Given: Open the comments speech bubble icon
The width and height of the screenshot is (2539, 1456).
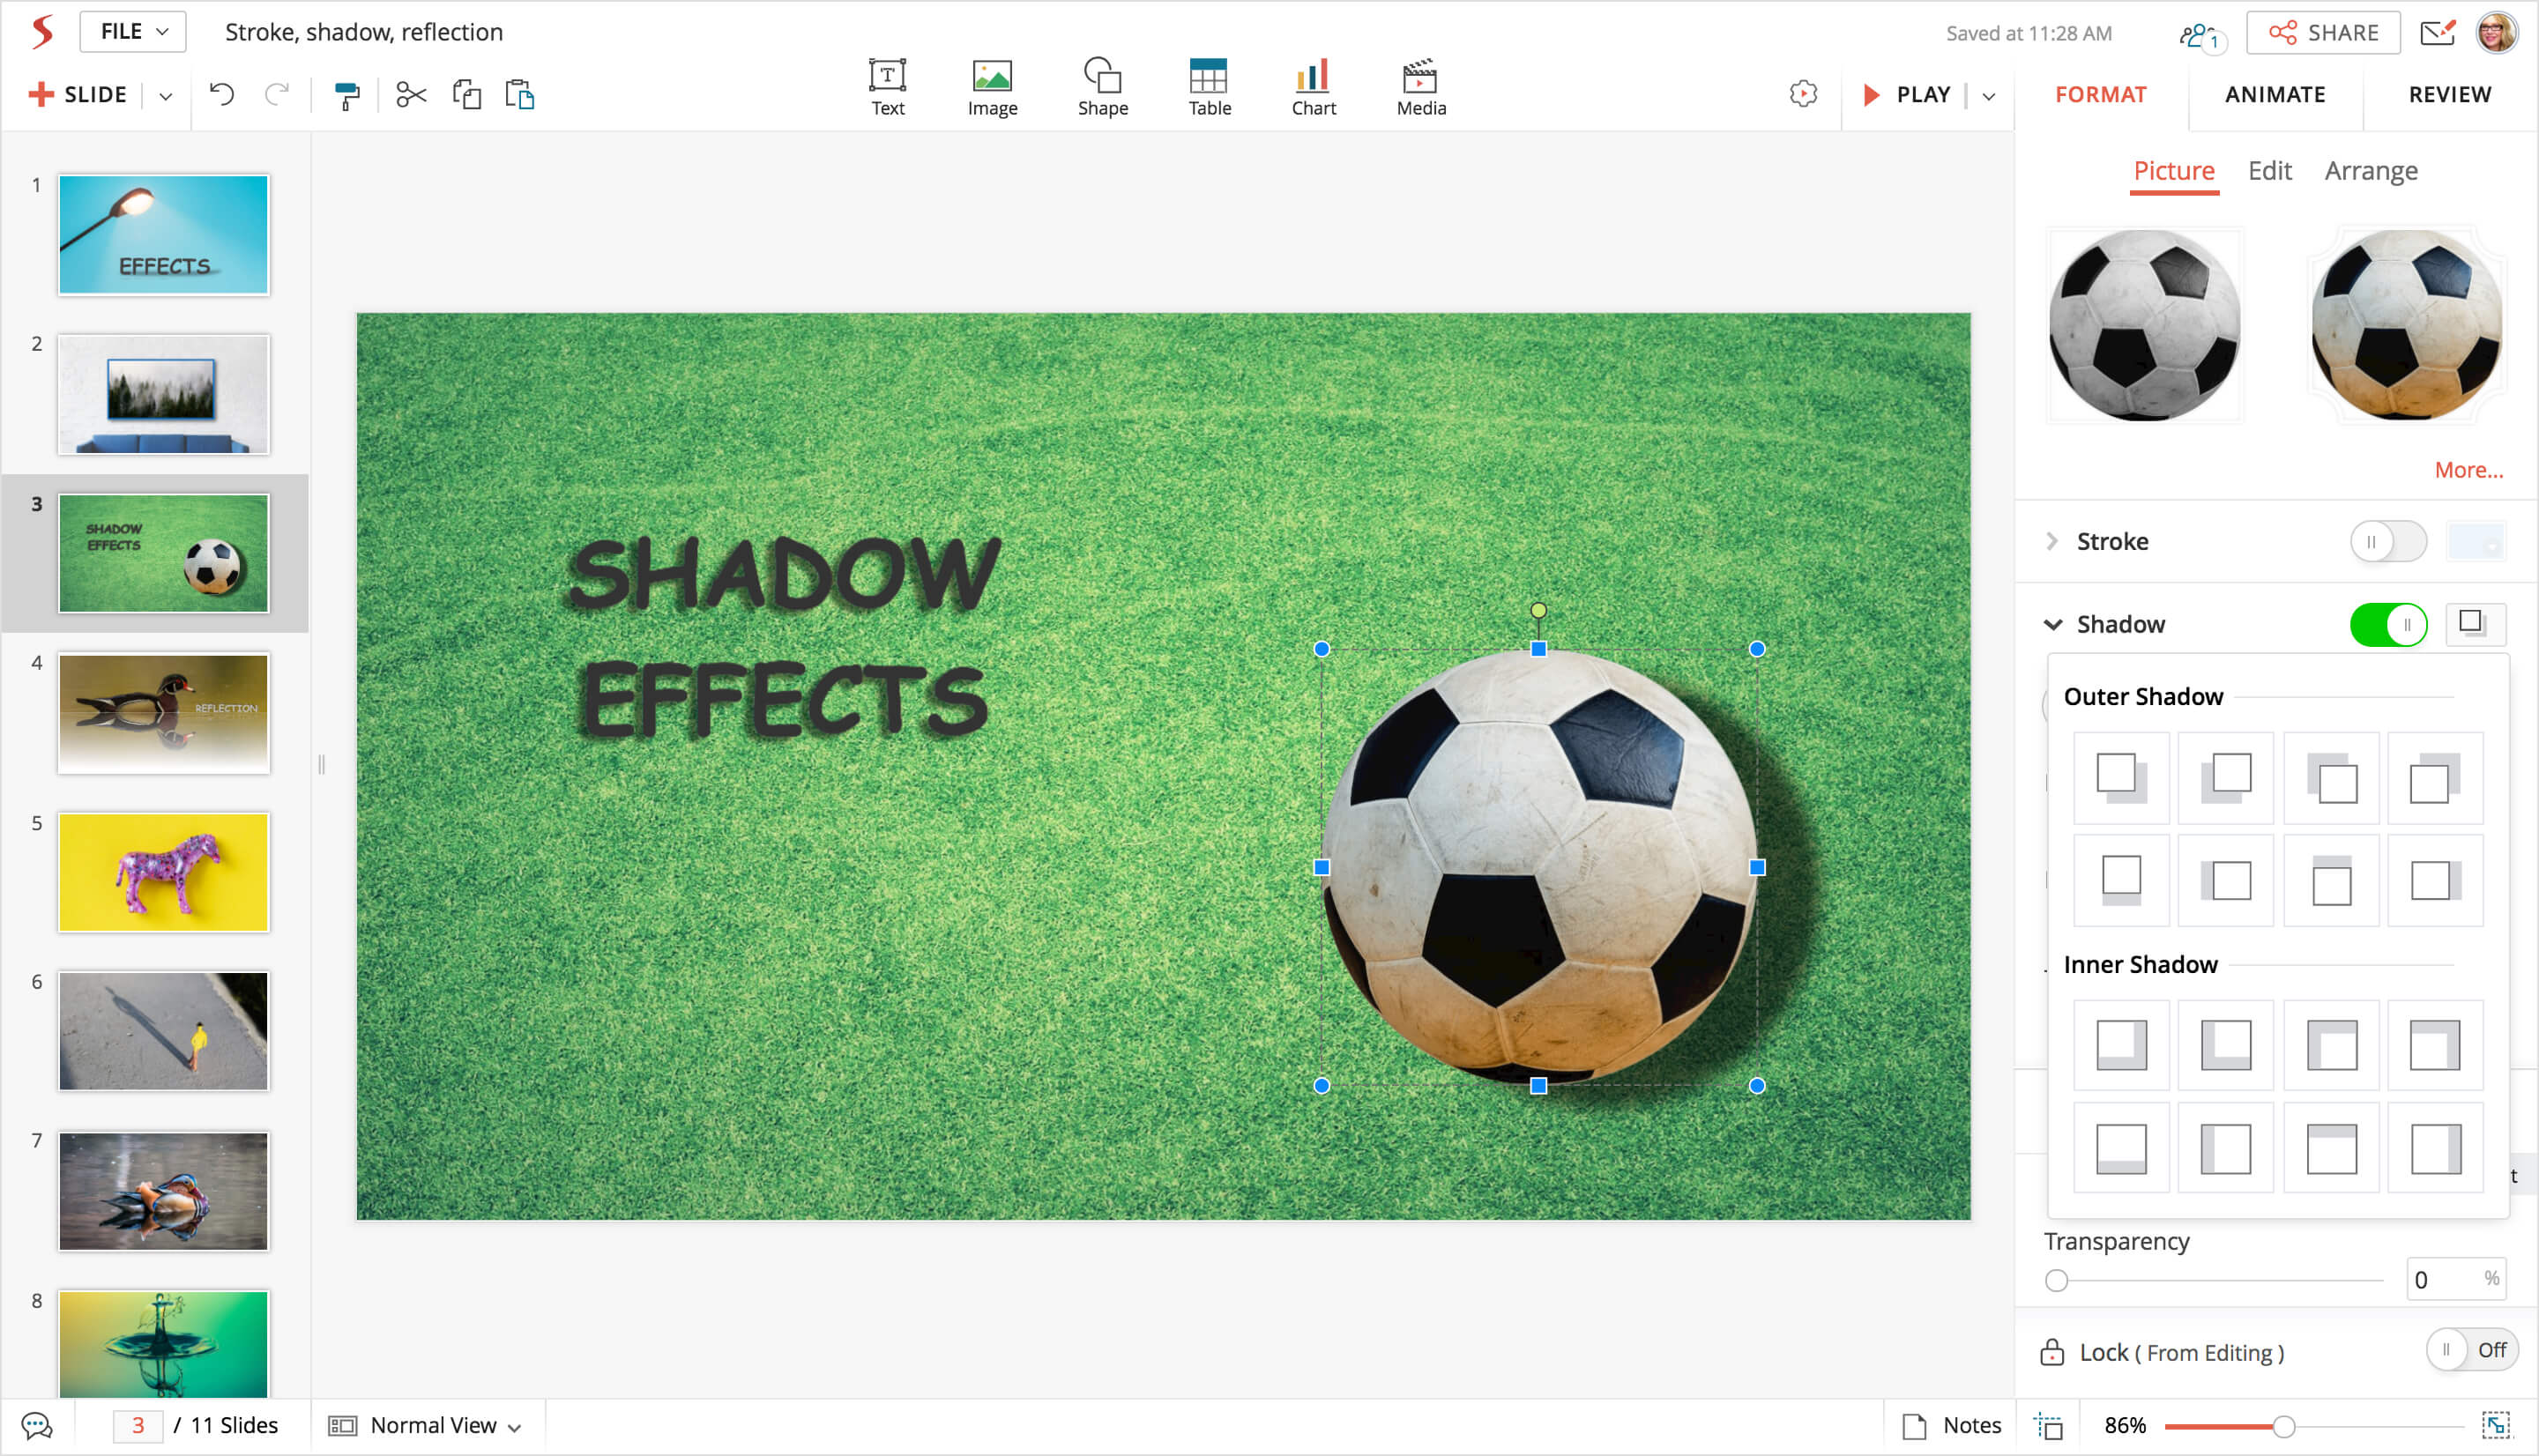Looking at the screenshot, I should coord(36,1425).
